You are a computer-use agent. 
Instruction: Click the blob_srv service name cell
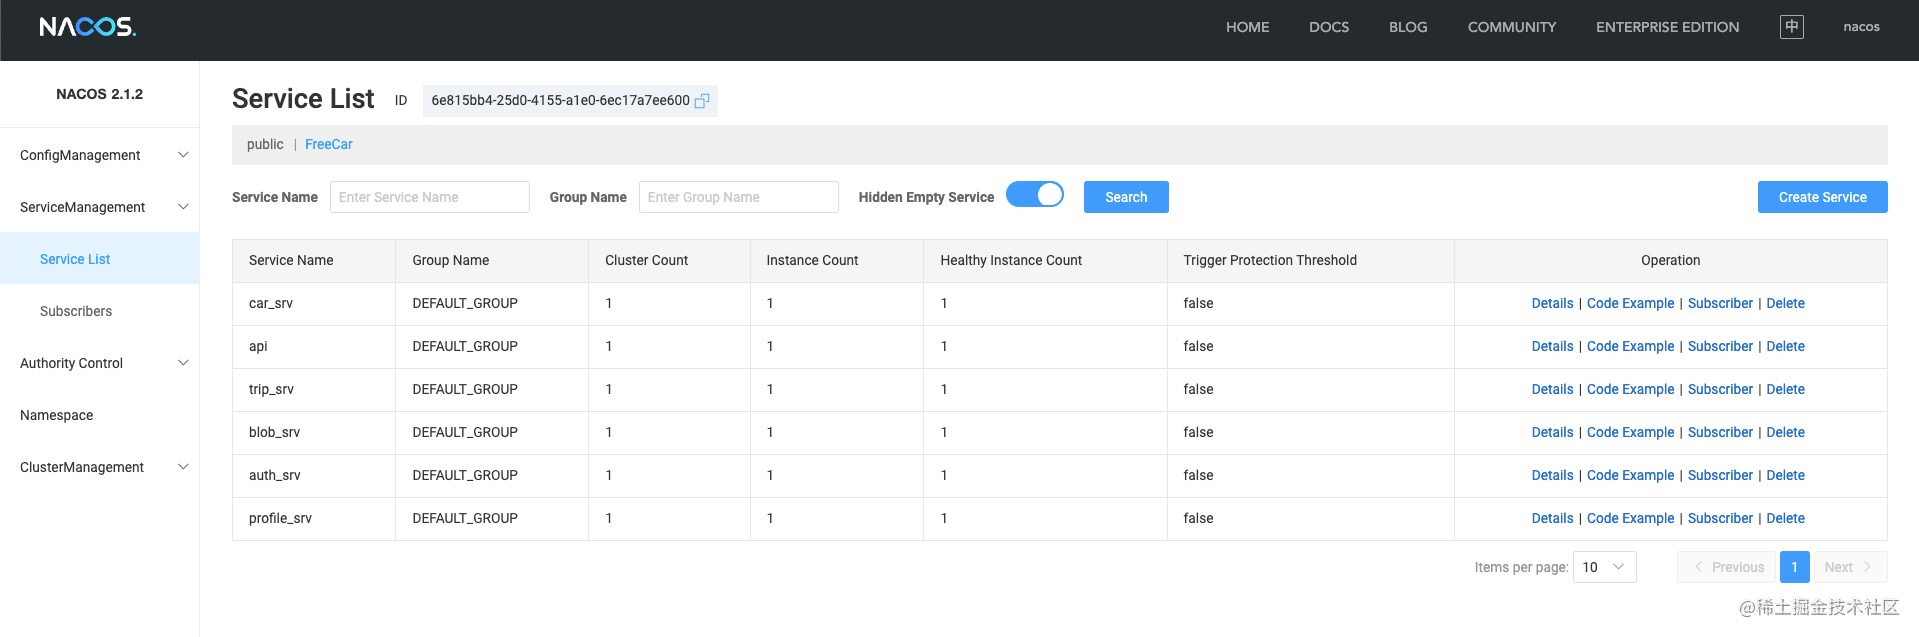[x=314, y=432]
